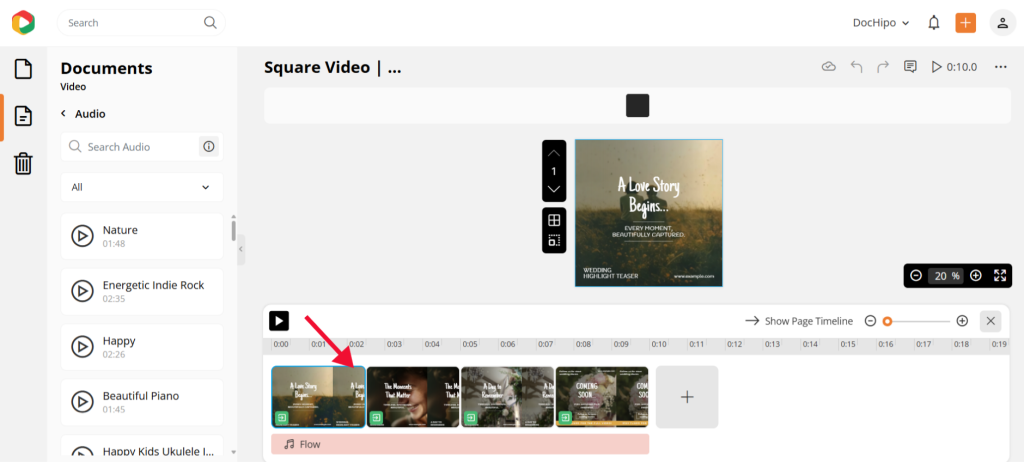Click the search magnifier icon in top bar

(x=210, y=23)
